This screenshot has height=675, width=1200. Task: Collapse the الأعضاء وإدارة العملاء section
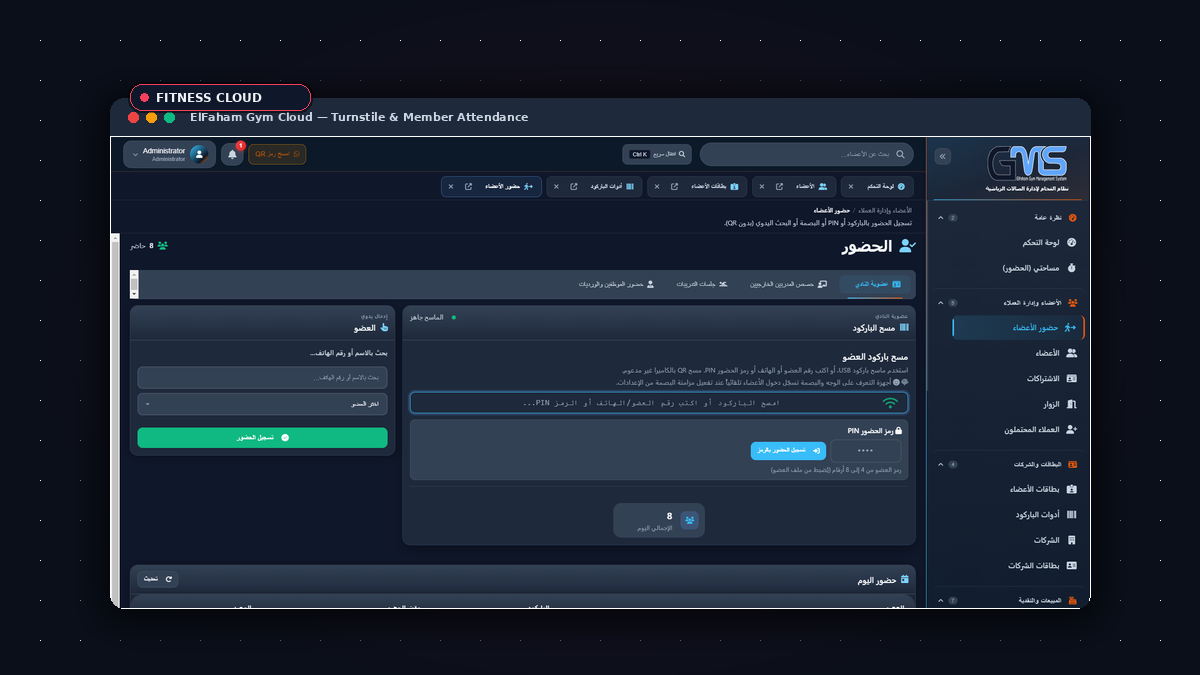[940, 303]
